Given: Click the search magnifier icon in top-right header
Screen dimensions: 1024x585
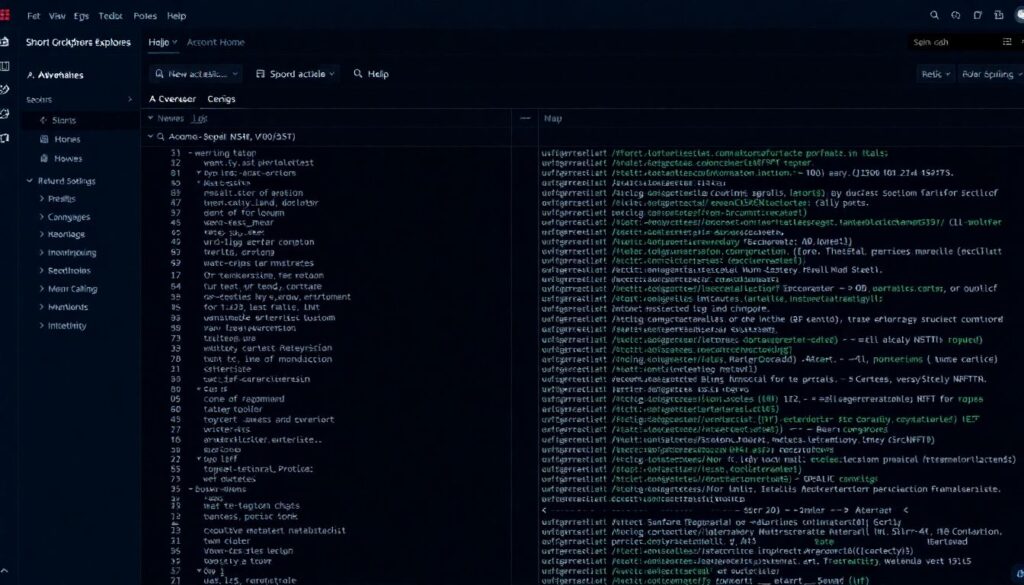Looking at the screenshot, I should point(934,15).
